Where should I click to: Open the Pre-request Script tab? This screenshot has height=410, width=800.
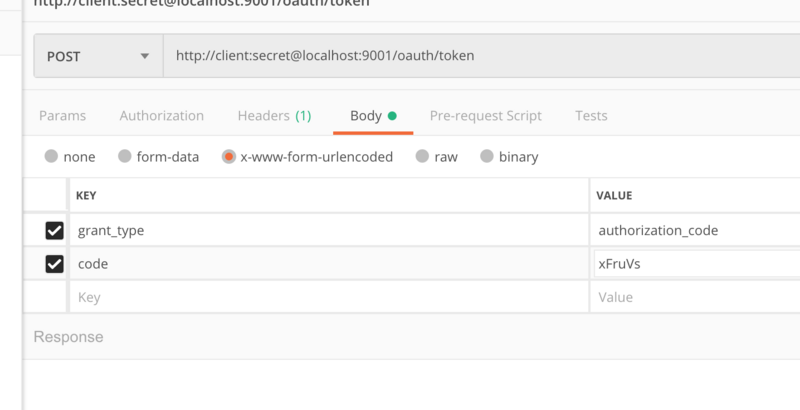point(485,115)
